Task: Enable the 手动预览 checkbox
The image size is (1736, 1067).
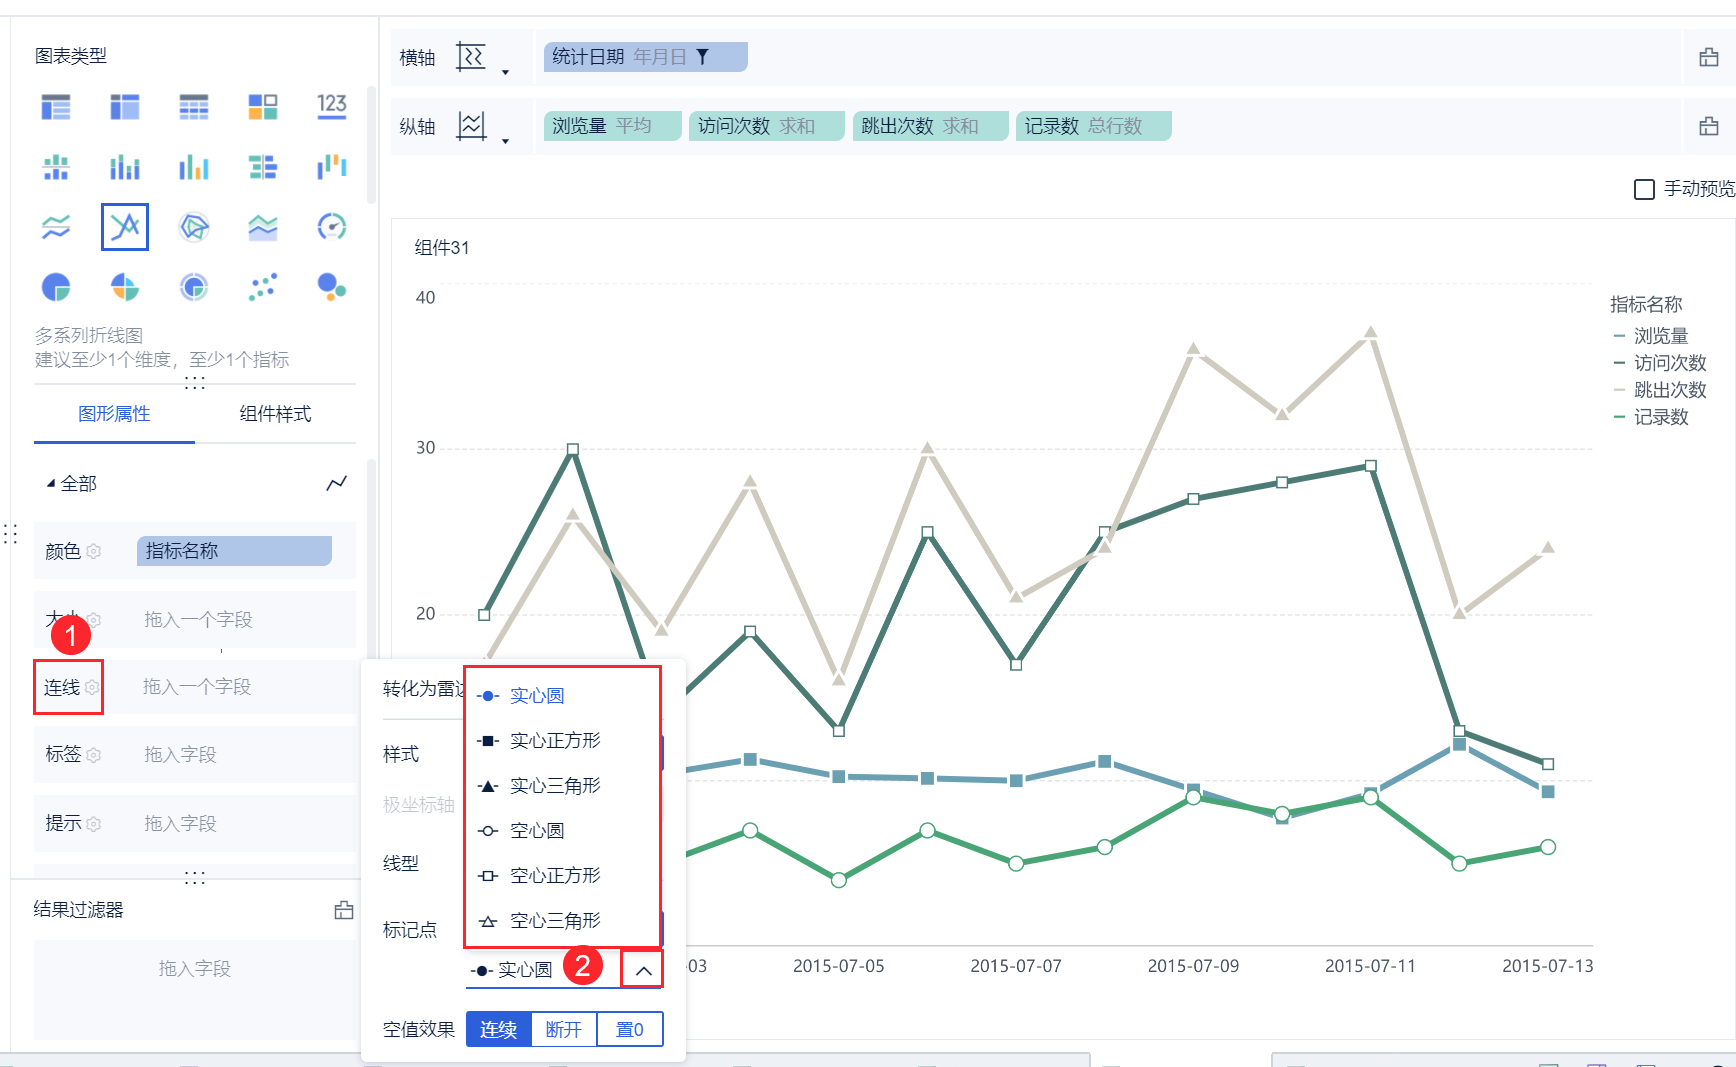Action: [1644, 189]
